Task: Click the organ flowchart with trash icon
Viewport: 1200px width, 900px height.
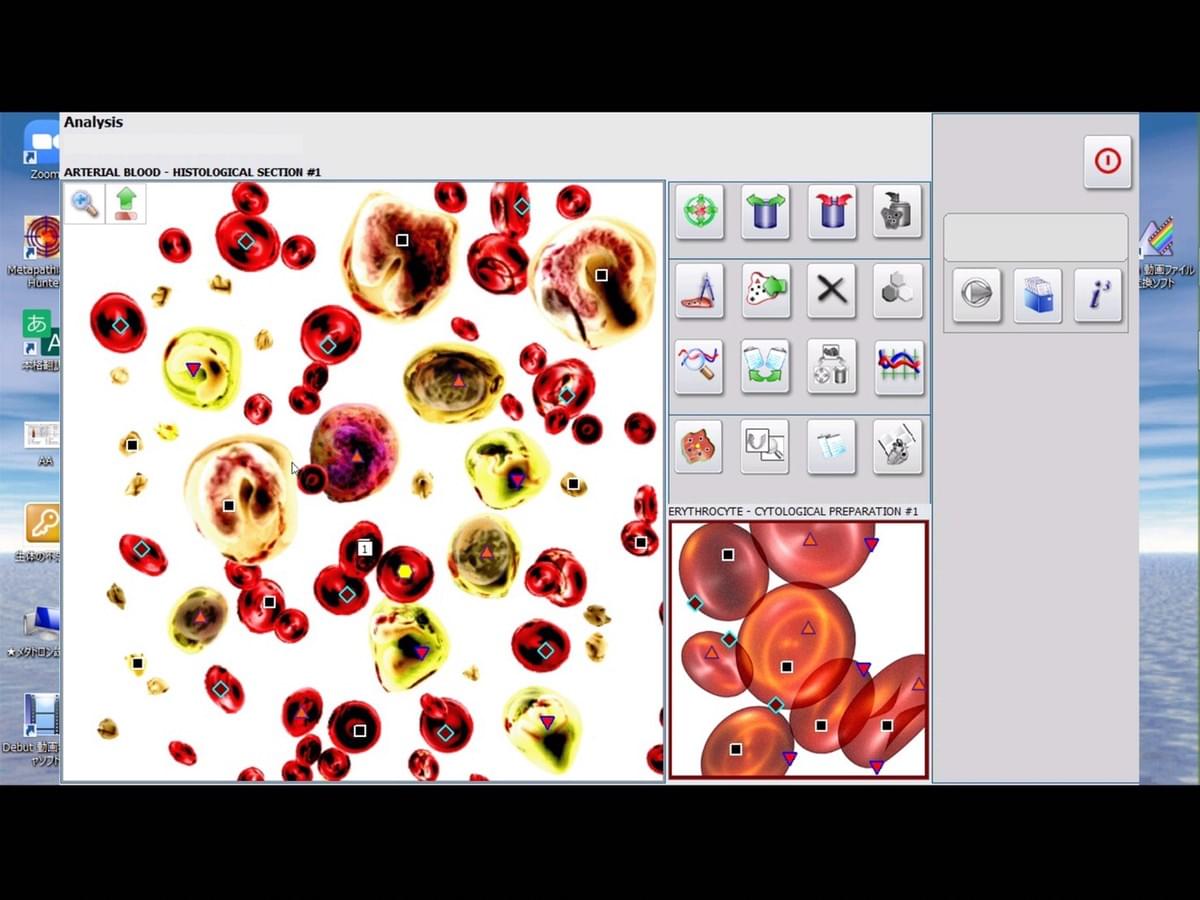Action: click(x=832, y=366)
